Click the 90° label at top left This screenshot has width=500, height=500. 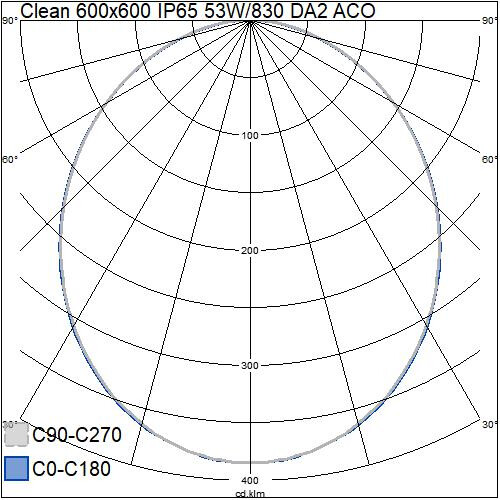[10, 21]
